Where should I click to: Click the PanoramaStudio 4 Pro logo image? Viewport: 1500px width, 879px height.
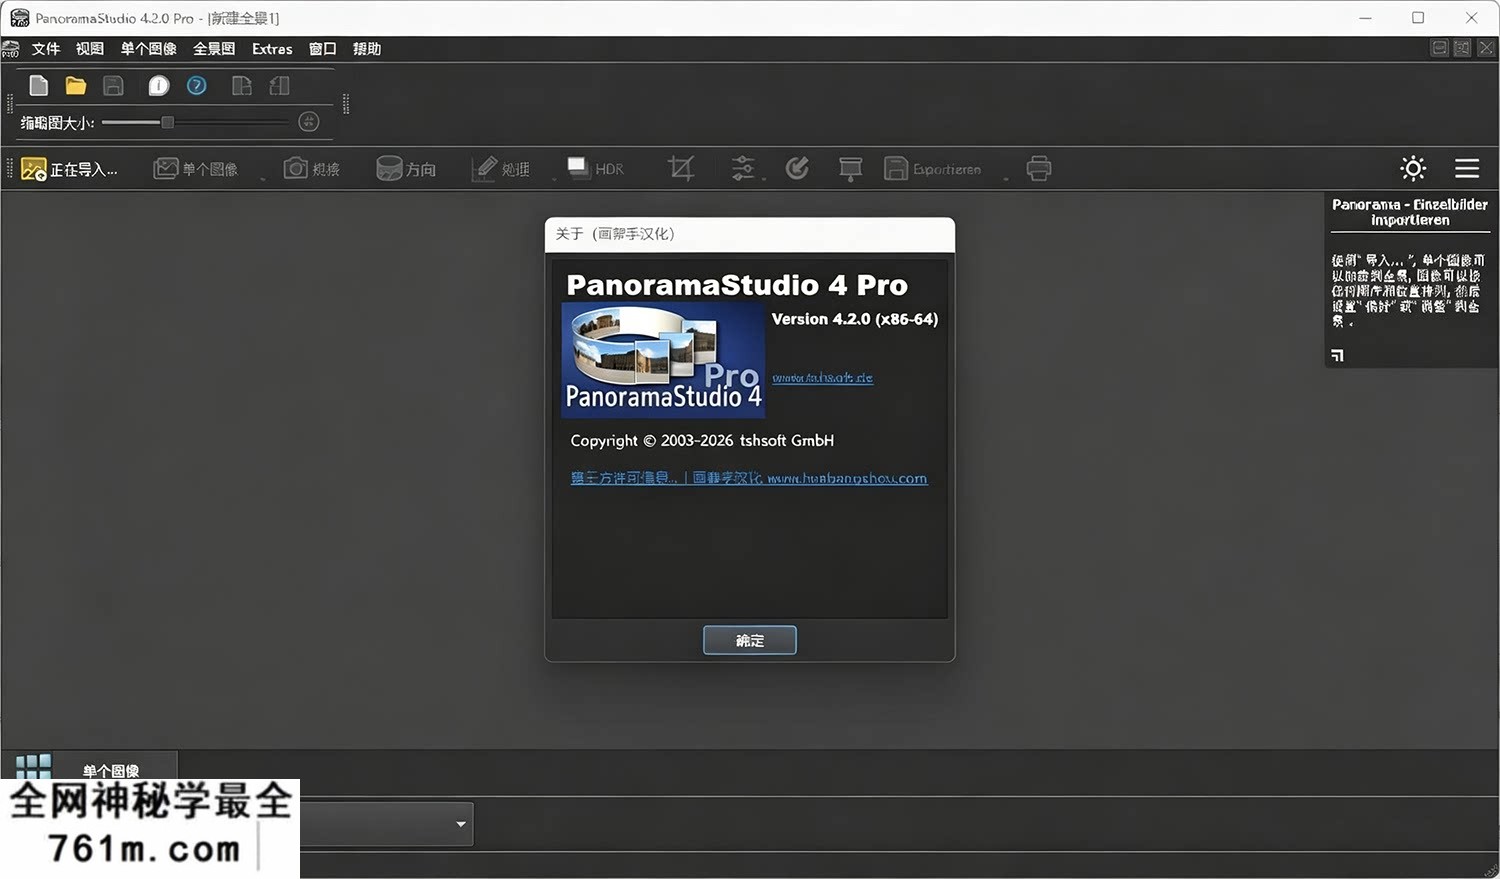coord(663,360)
